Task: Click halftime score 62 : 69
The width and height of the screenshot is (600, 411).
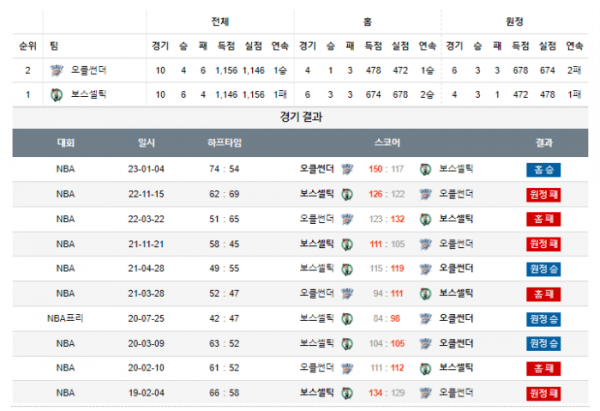Action: 224,194
